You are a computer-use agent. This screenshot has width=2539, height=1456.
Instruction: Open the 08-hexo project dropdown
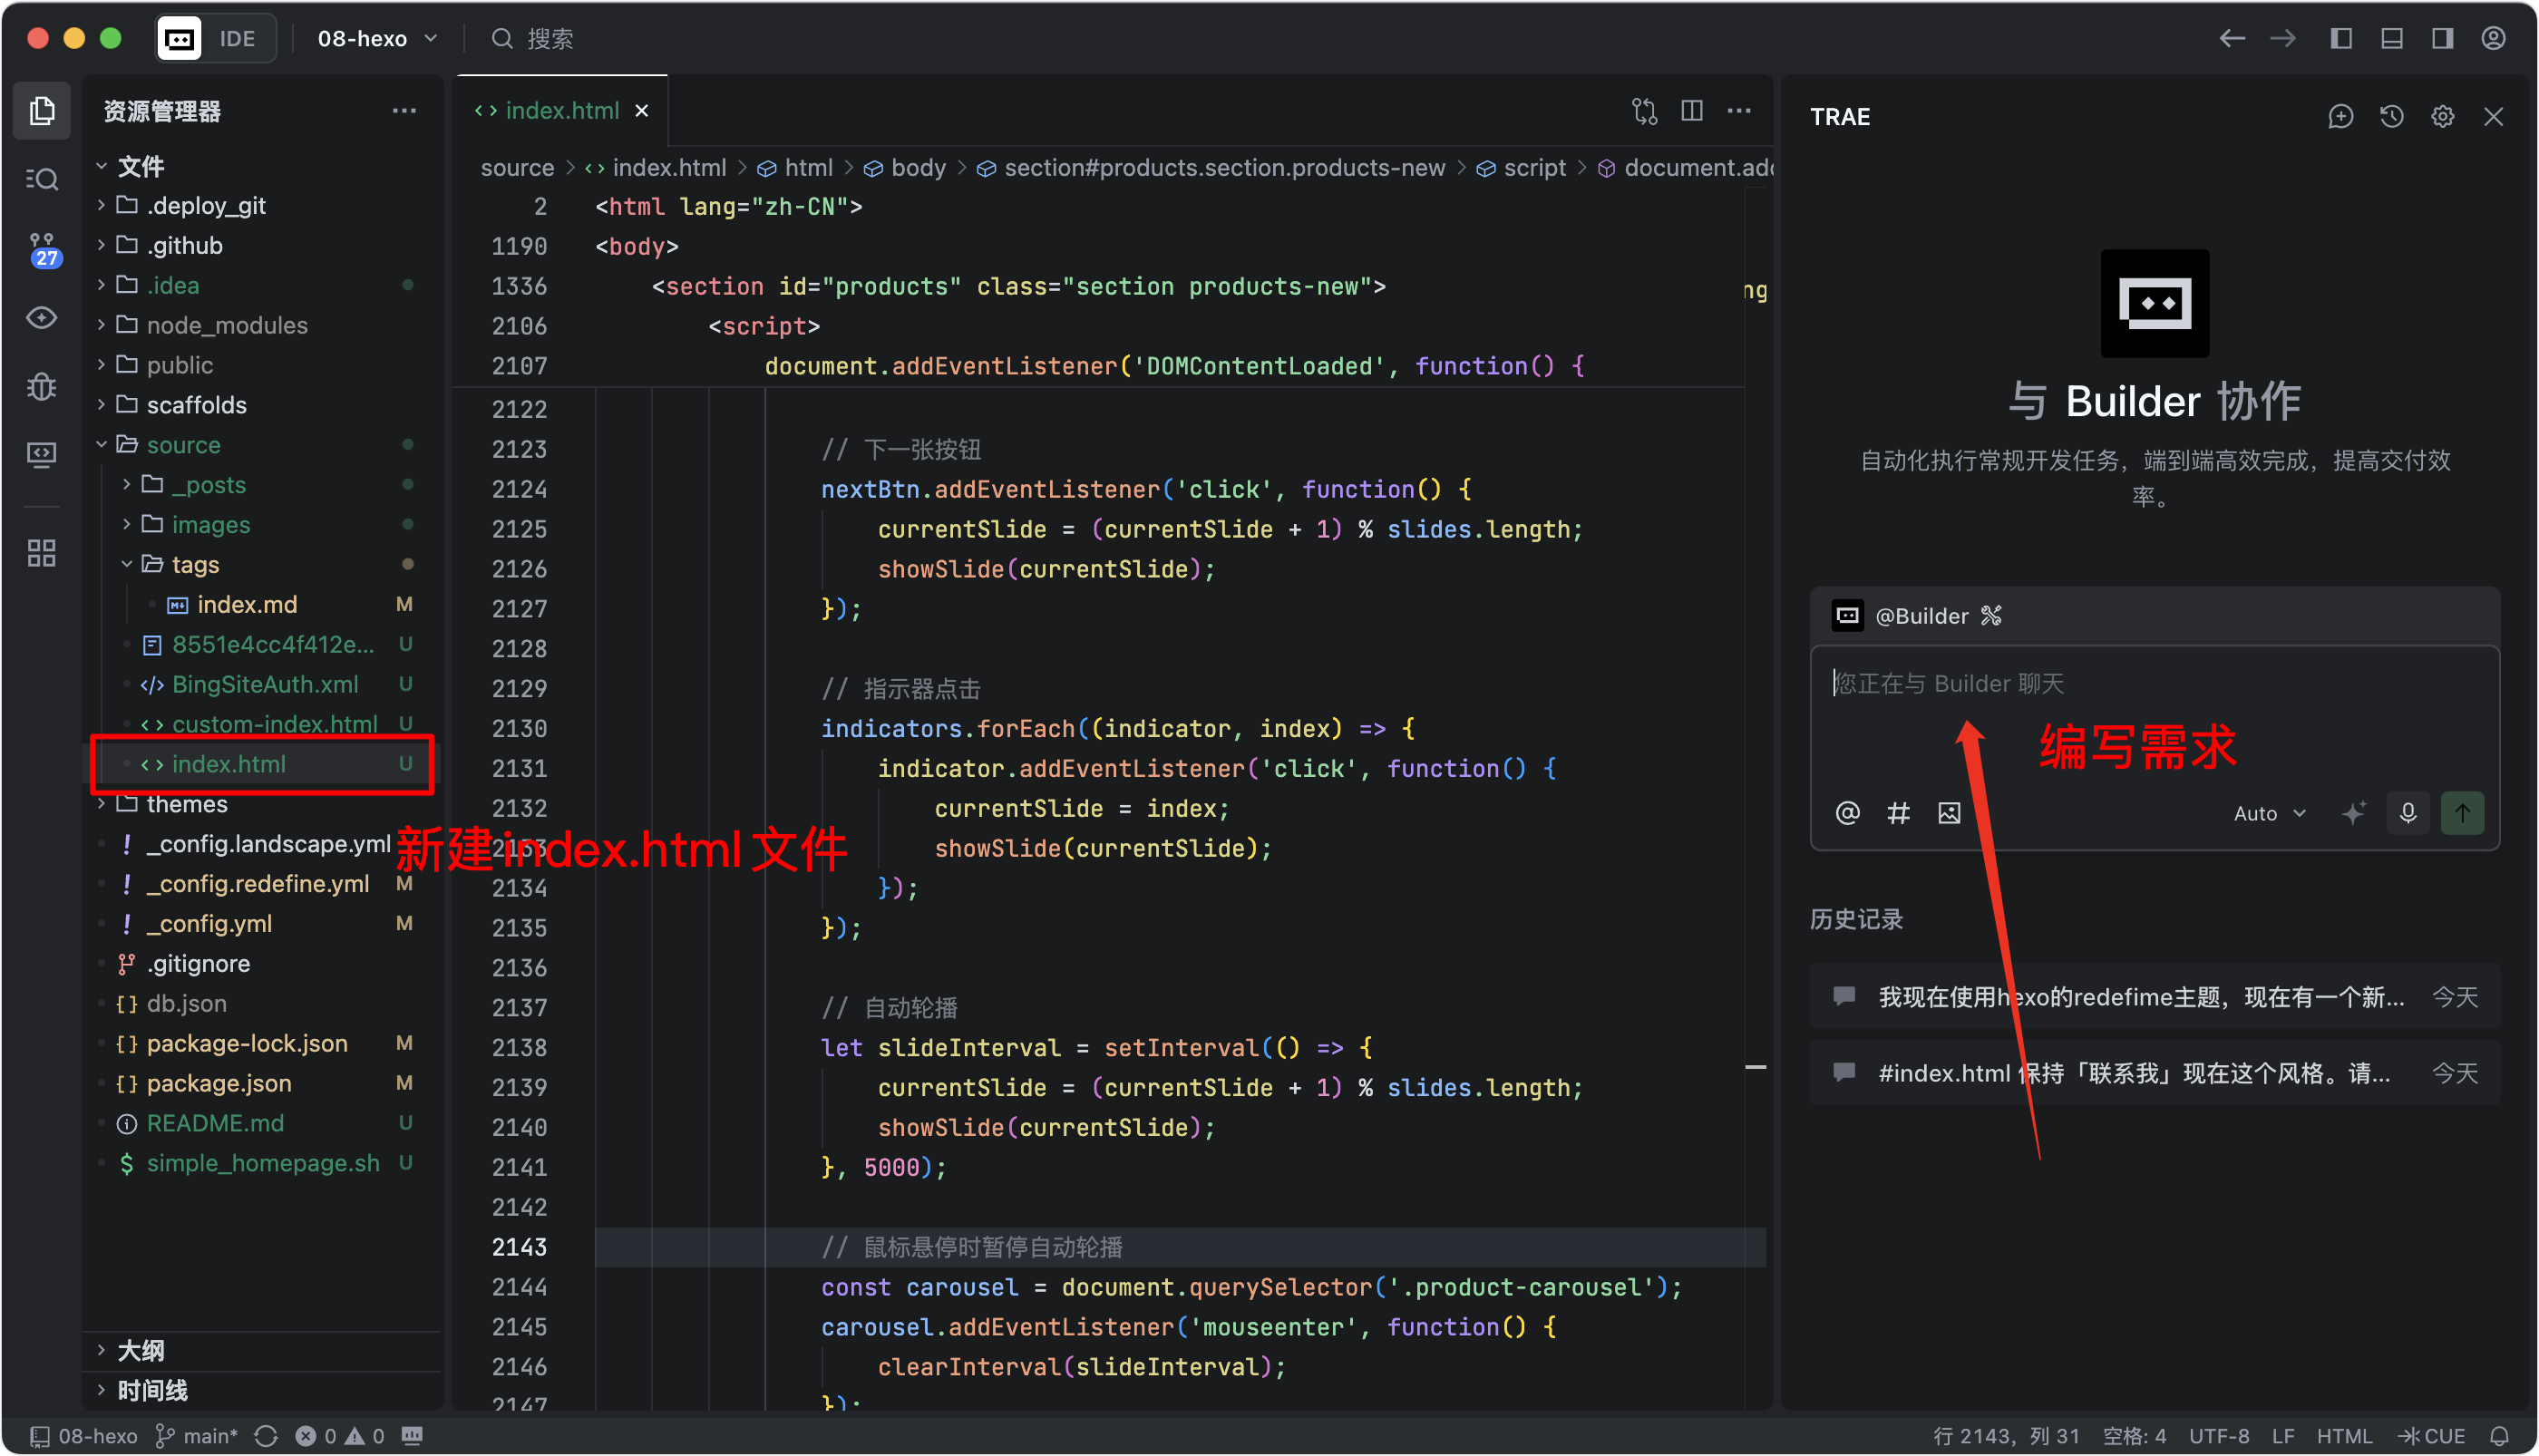(377, 38)
